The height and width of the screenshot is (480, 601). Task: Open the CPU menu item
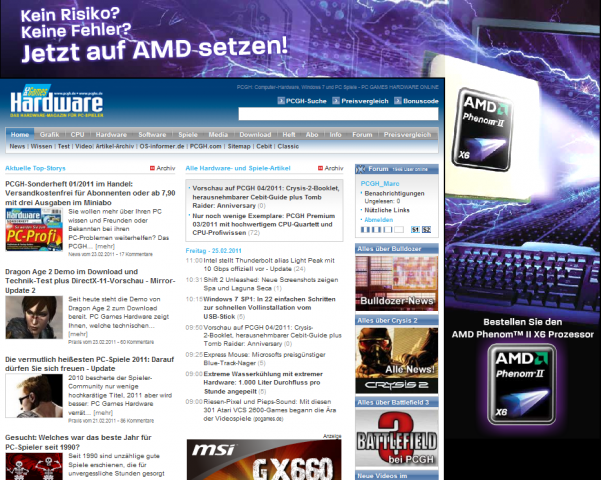(x=77, y=135)
